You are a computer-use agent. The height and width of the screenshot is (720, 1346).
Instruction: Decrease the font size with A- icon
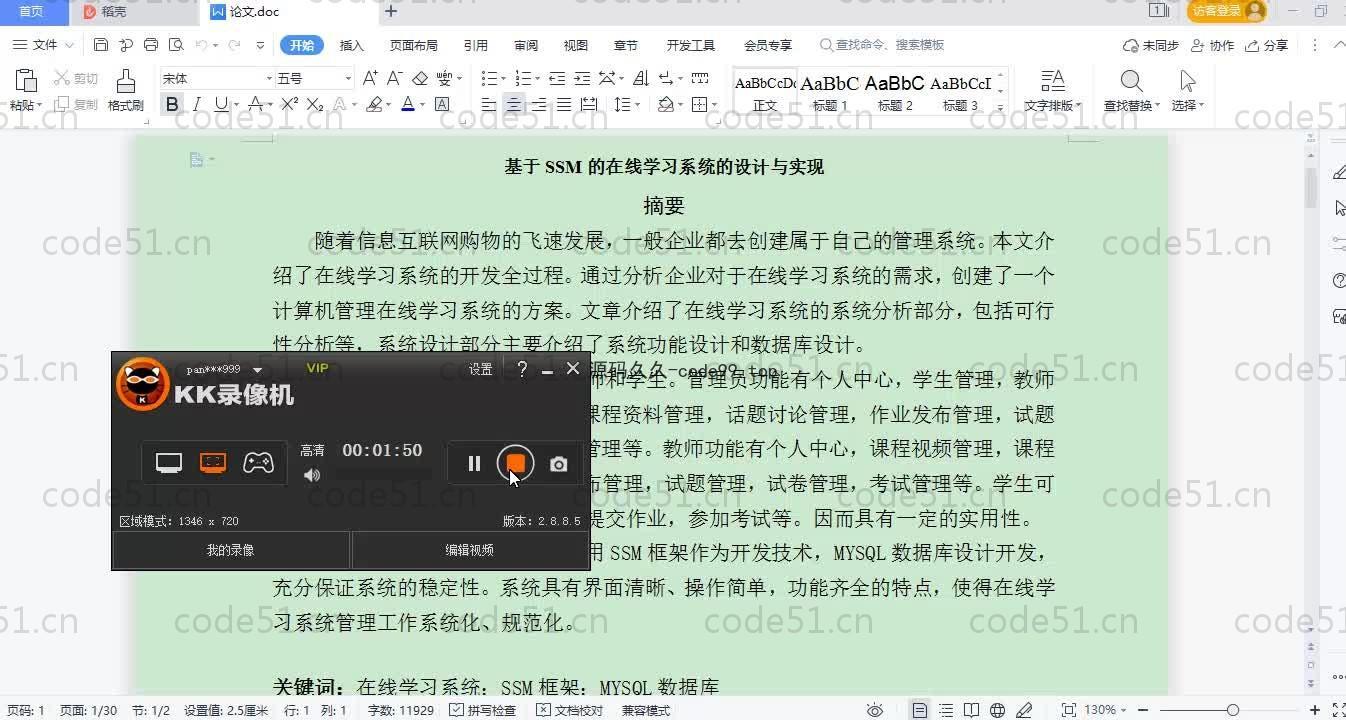394,78
